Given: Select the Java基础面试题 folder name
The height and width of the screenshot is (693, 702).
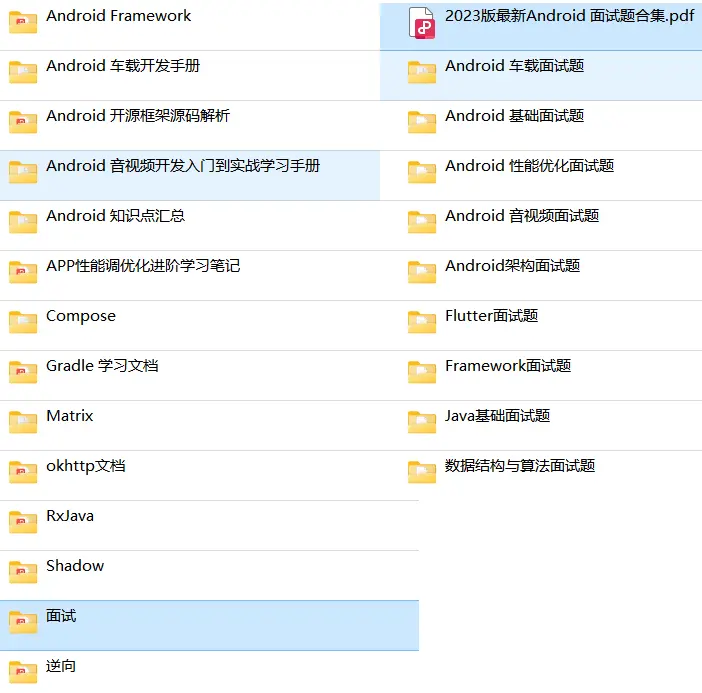Looking at the screenshot, I should point(497,416).
